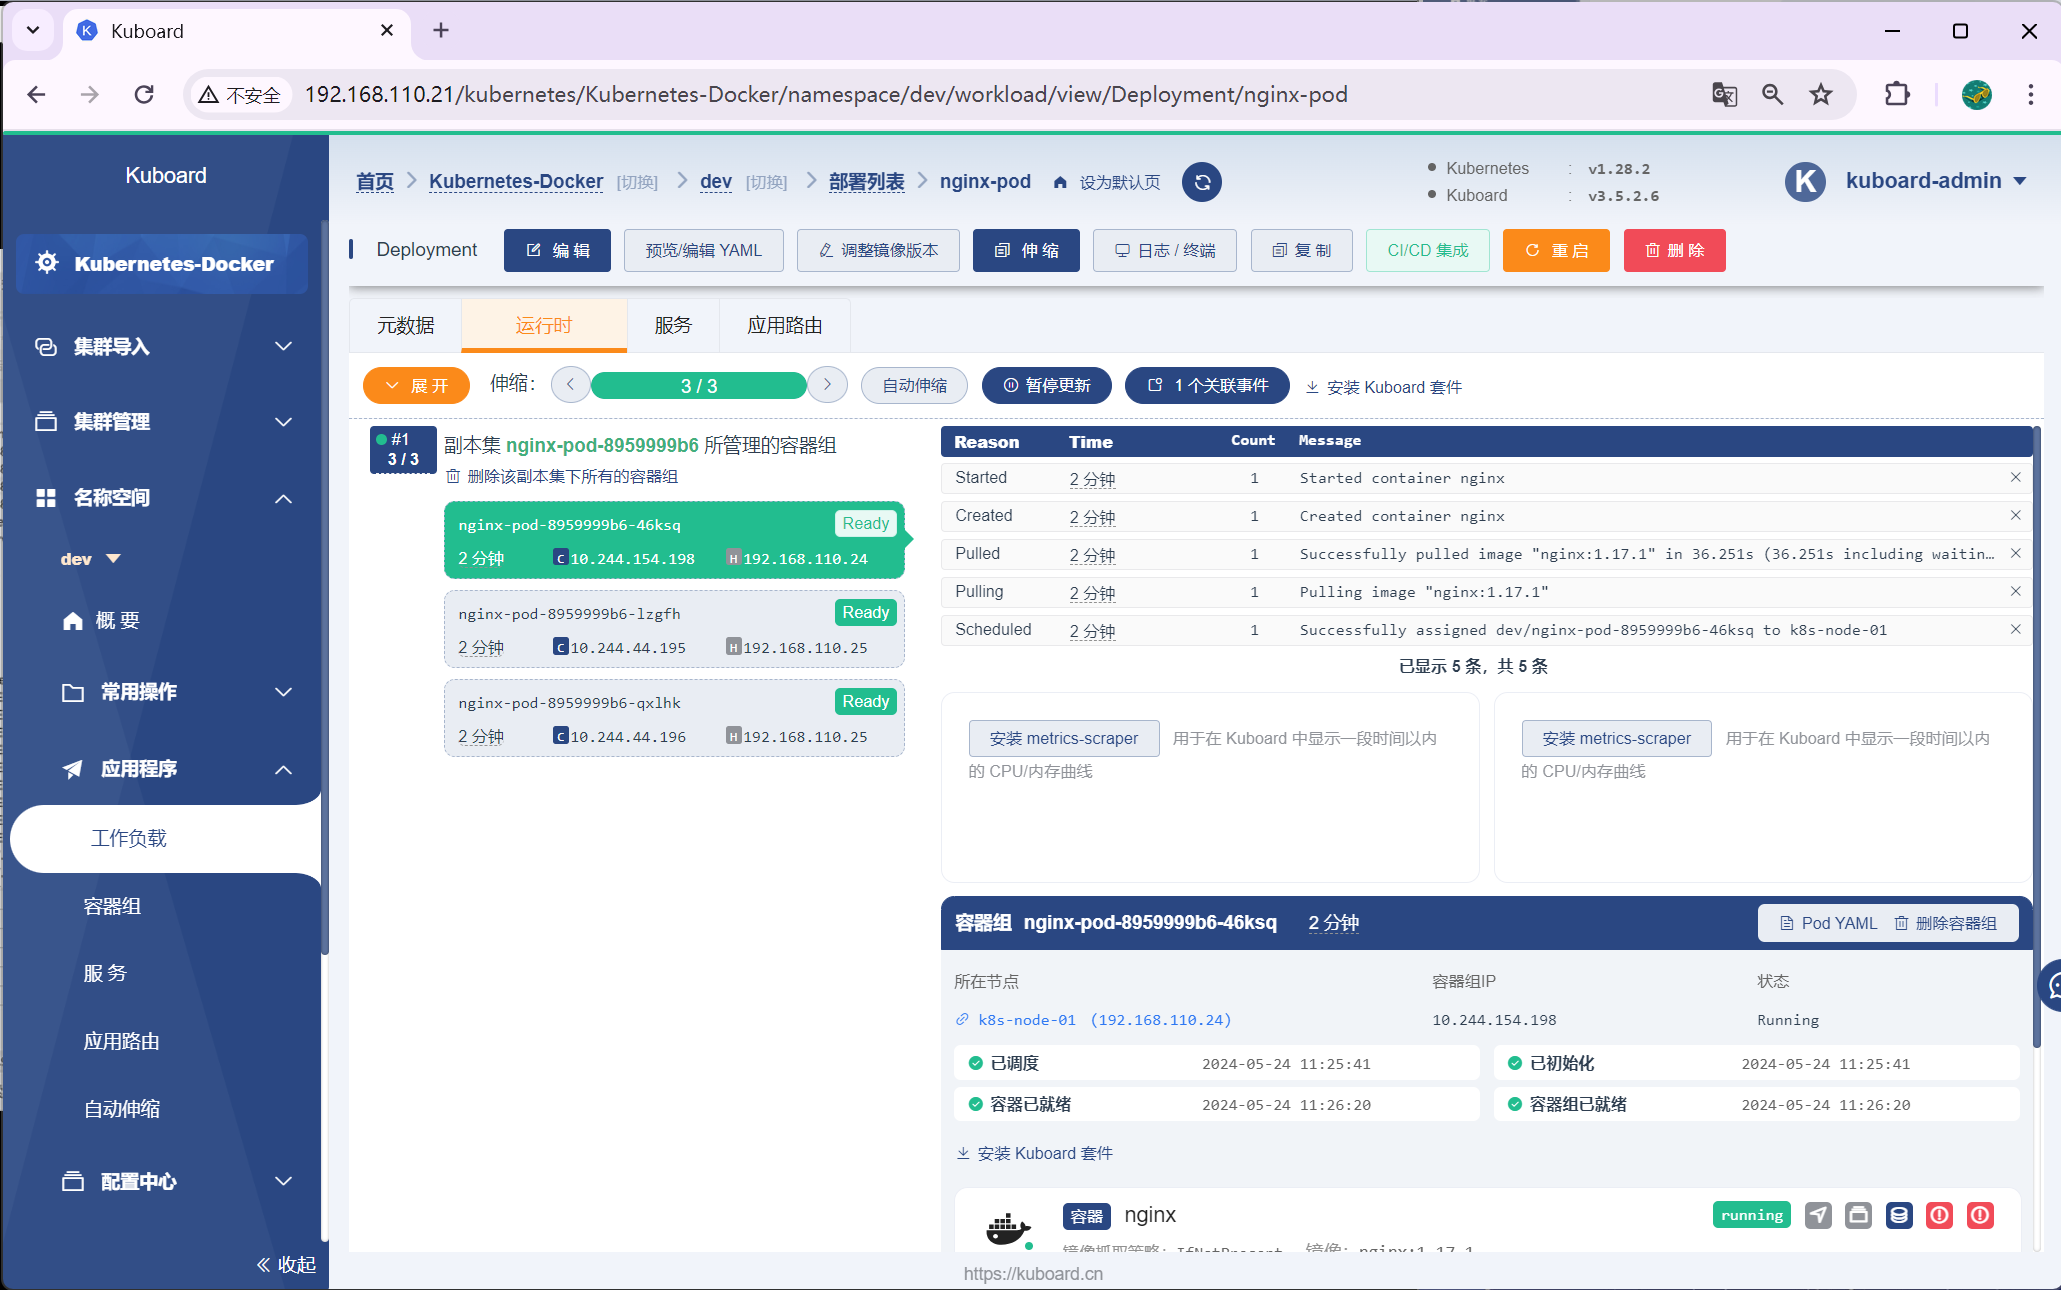Dismiss the Pulled event row
The image size is (2061, 1290).
point(2015,554)
